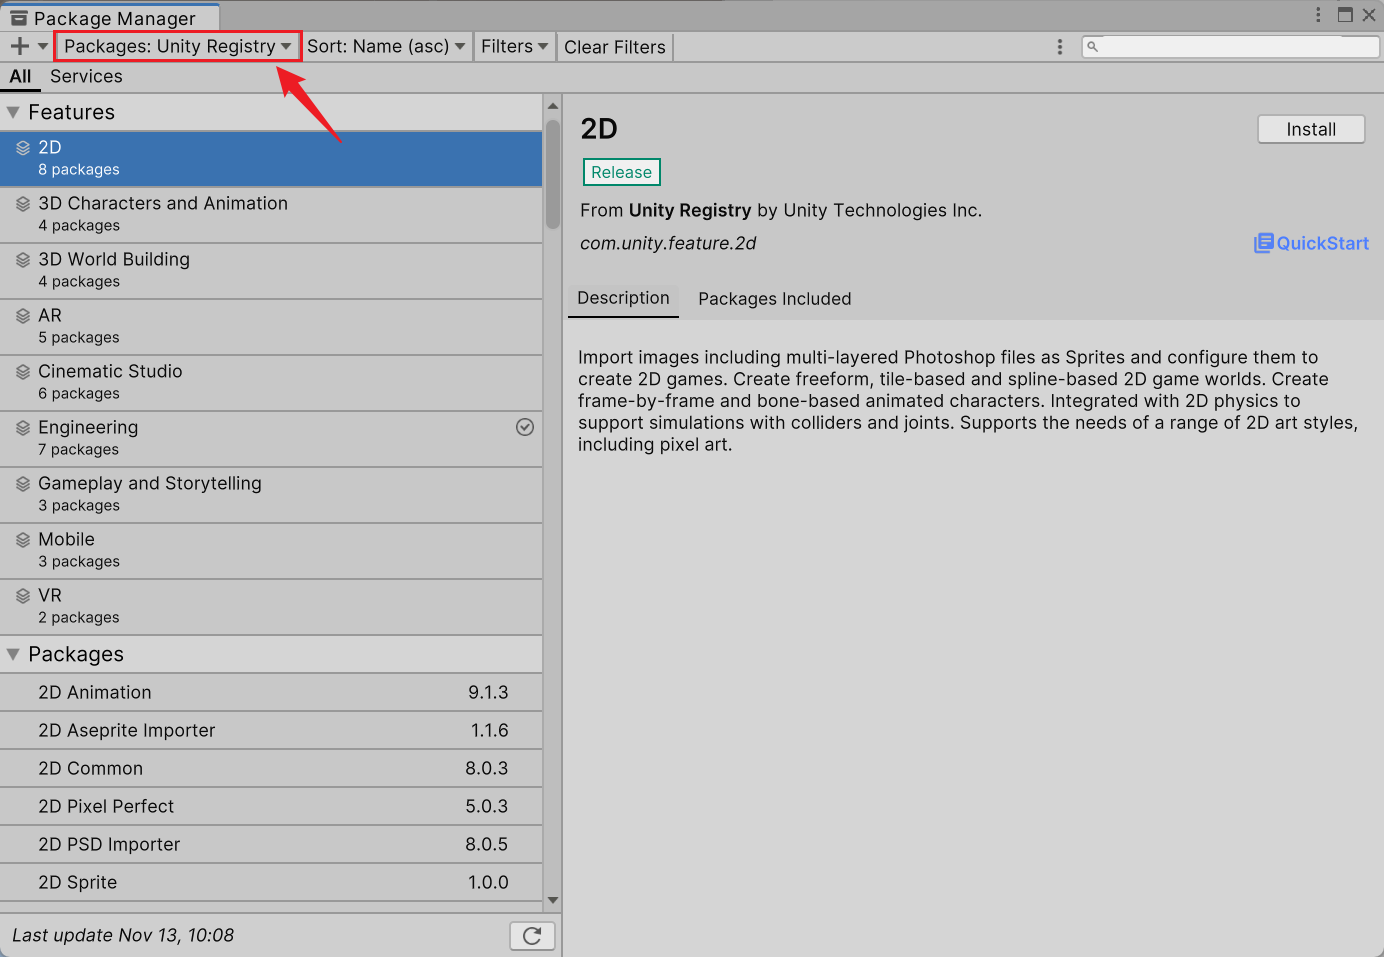Select the 2D Aseprite Importer package
The image size is (1384, 957).
(x=271, y=731)
